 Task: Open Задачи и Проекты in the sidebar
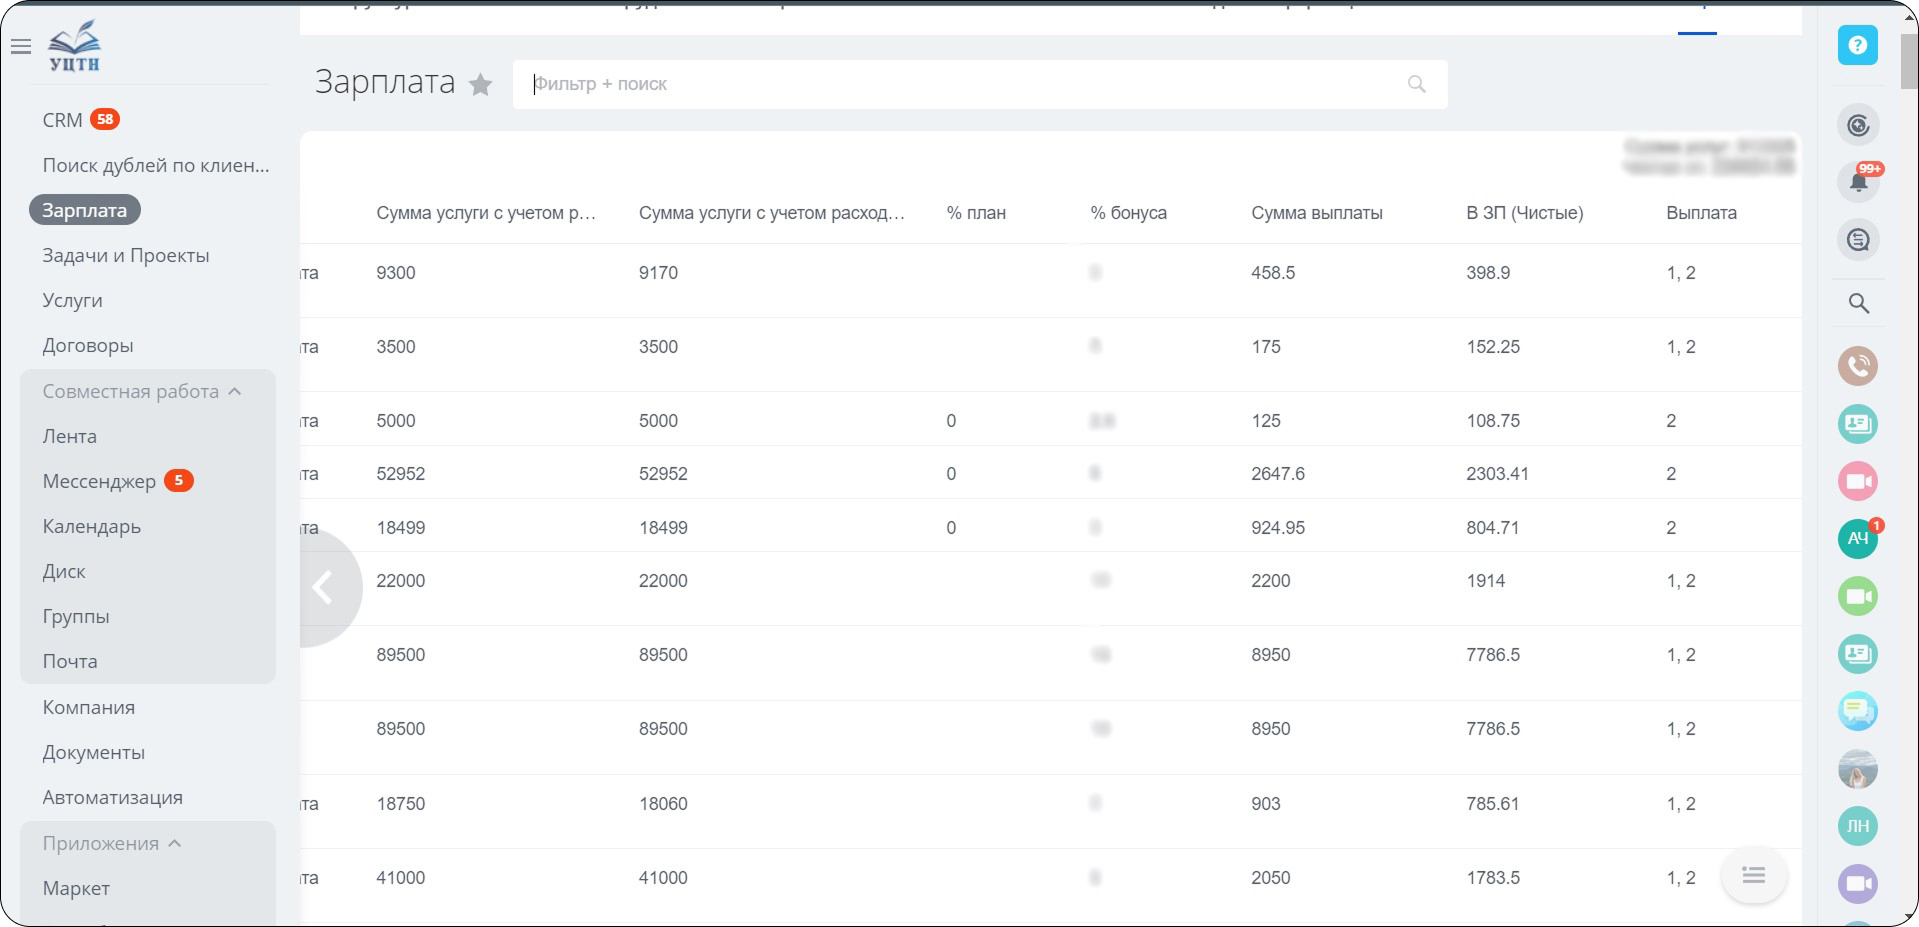coord(125,255)
